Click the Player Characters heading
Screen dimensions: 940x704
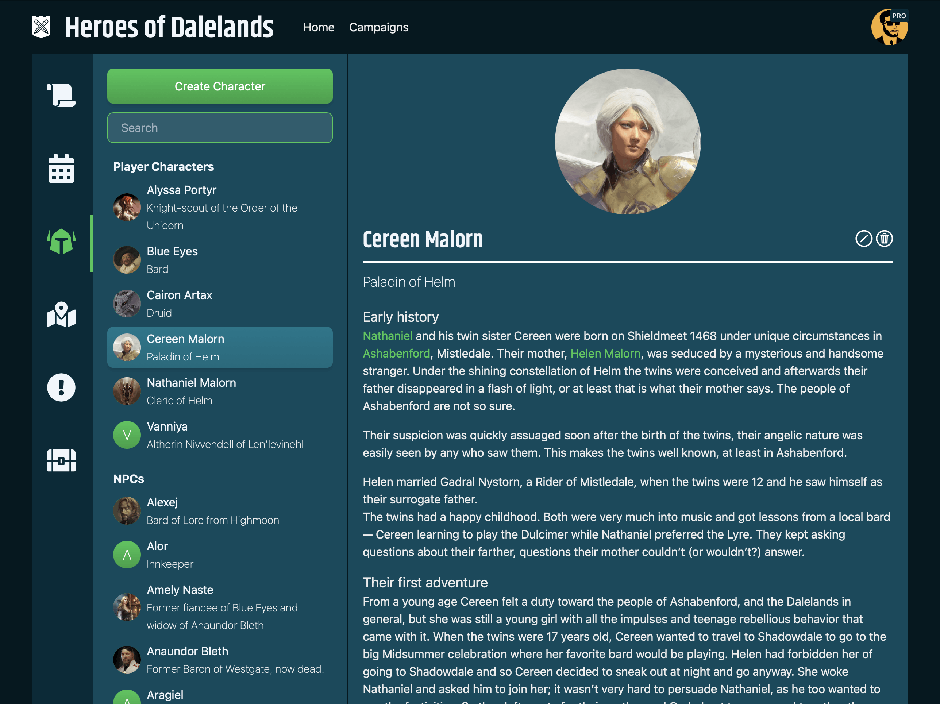[x=163, y=167]
